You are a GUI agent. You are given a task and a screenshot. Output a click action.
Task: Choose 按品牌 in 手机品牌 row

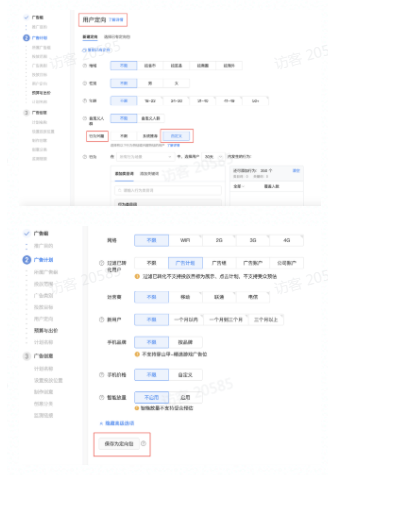click(185, 342)
